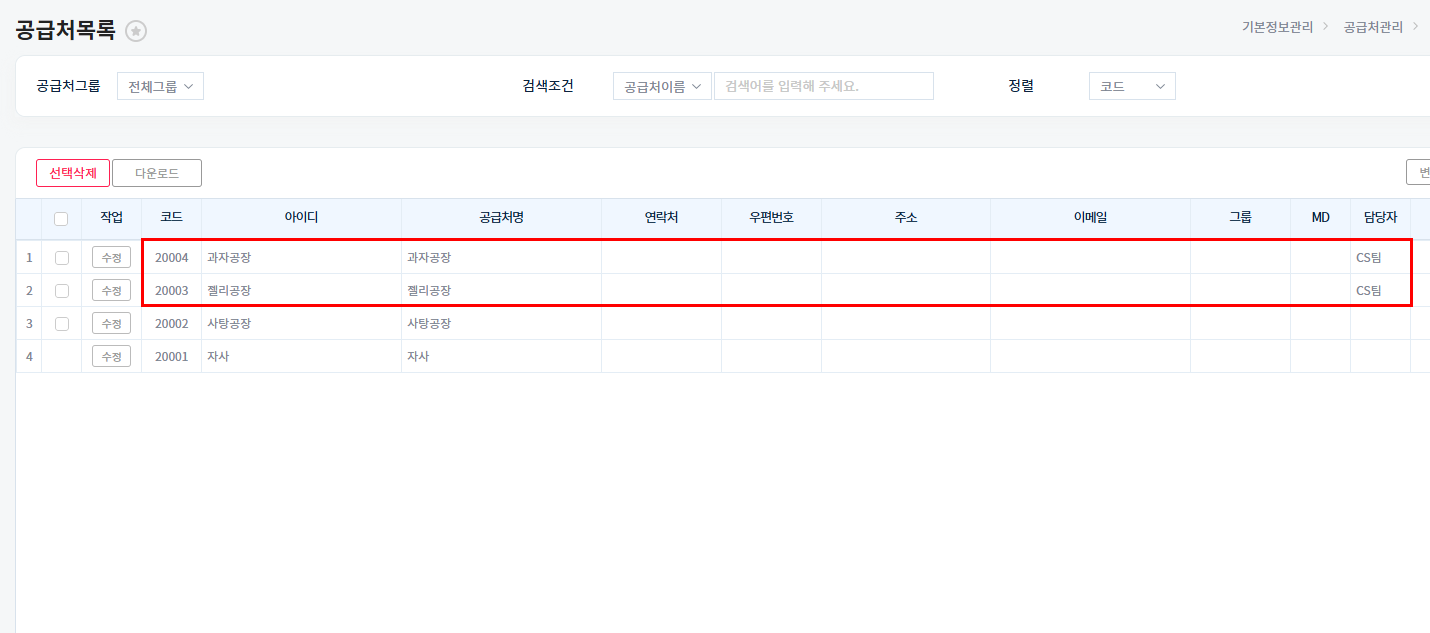Open the 공급처관리 breadcrumb link

coord(1373,27)
